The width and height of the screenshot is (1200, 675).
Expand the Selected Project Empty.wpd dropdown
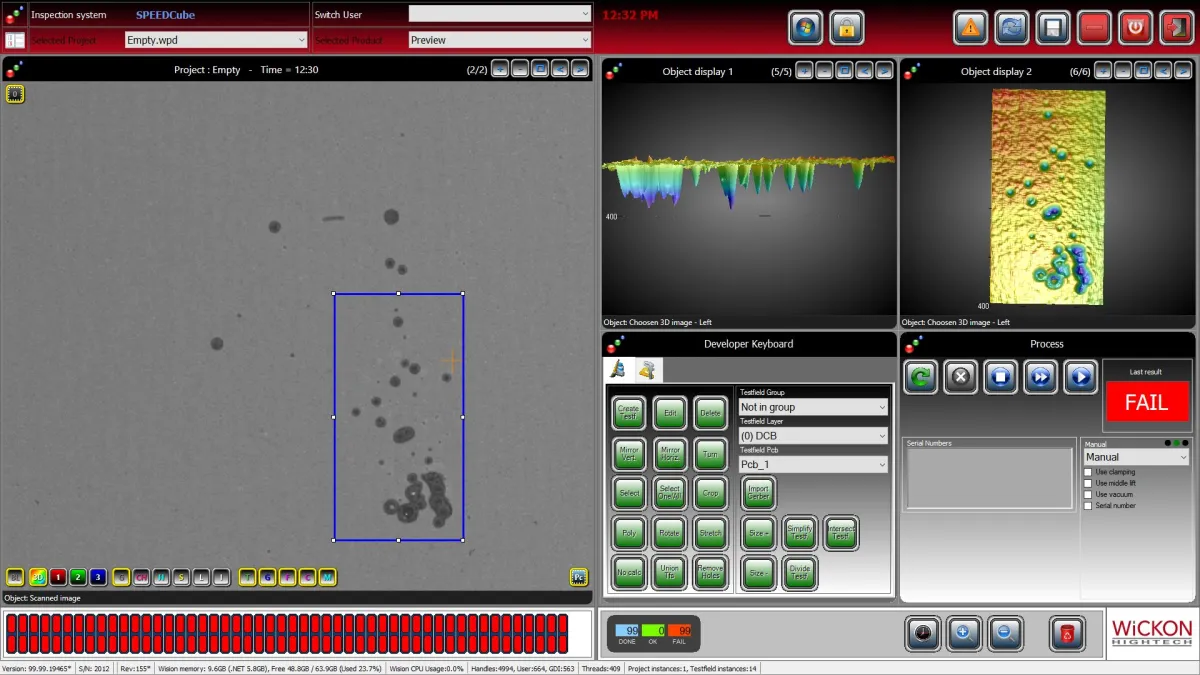(x=215, y=40)
